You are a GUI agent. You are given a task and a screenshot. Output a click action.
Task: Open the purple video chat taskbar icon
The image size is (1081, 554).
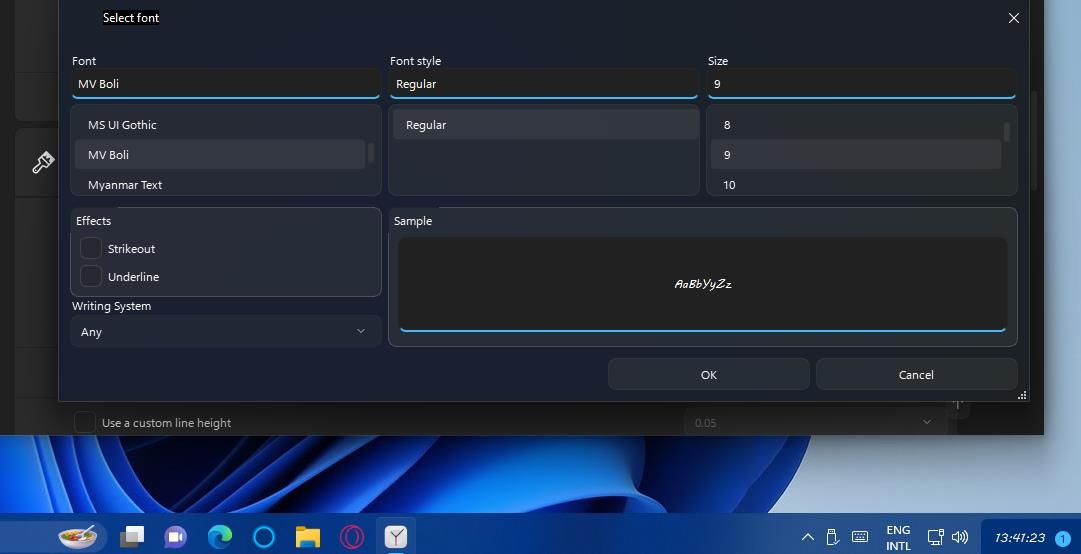(x=175, y=537)
